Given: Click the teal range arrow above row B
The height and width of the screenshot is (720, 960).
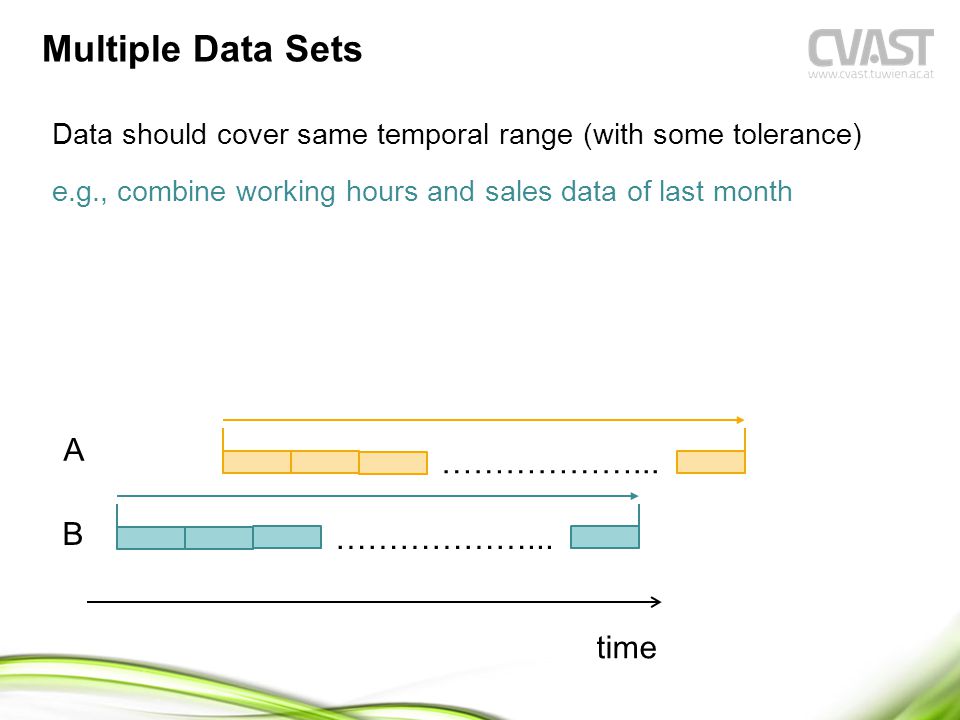Looking at the screenshot, I should point(377,496).
